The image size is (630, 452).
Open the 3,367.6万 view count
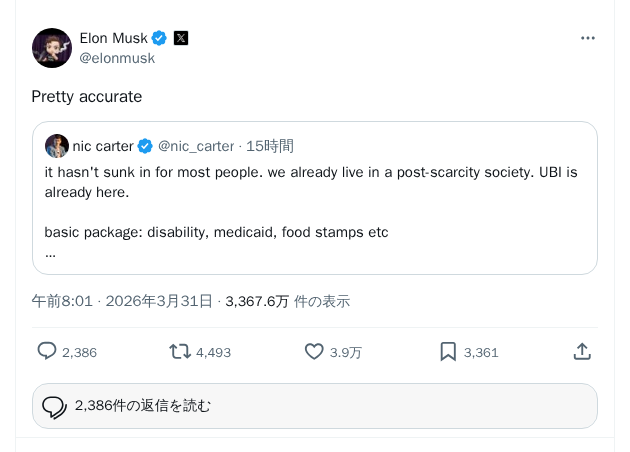tap(257, 301)
